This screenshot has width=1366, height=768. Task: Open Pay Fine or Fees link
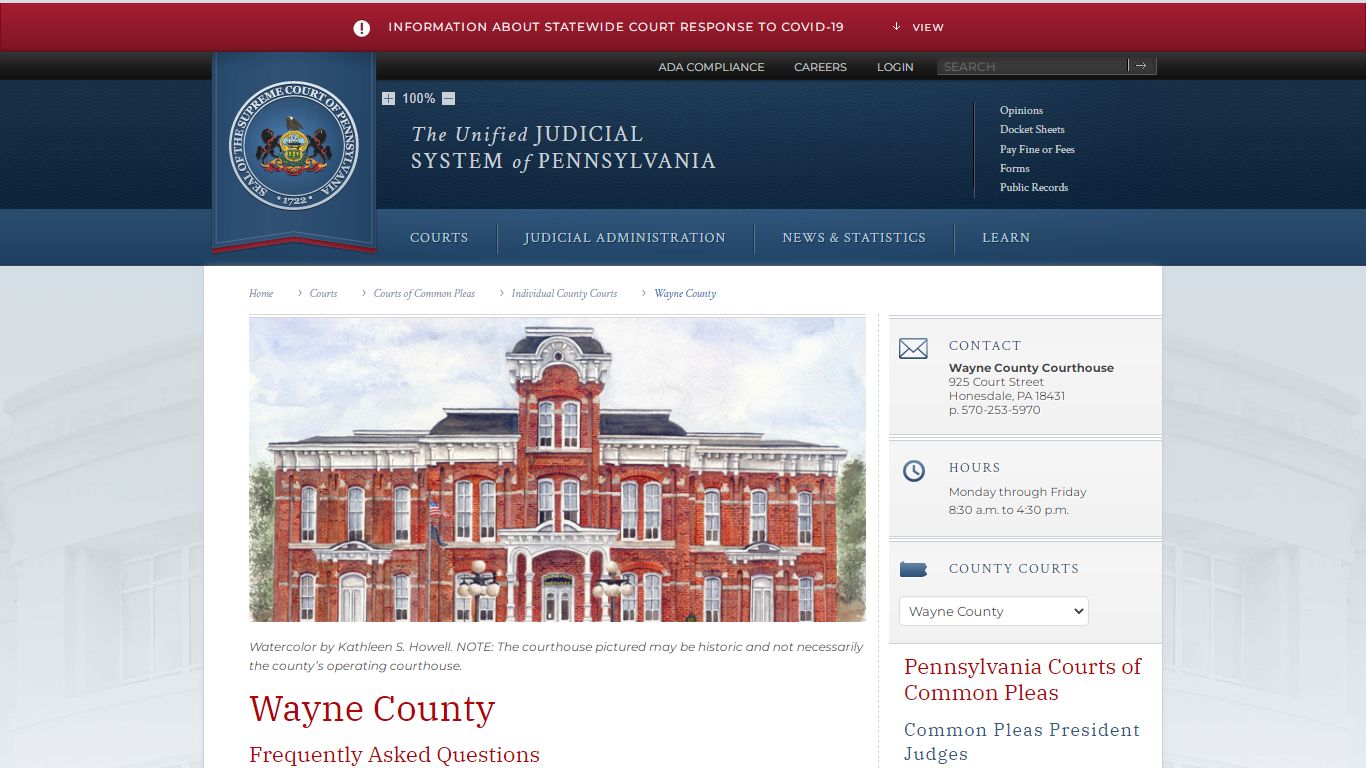point(1037,149)
